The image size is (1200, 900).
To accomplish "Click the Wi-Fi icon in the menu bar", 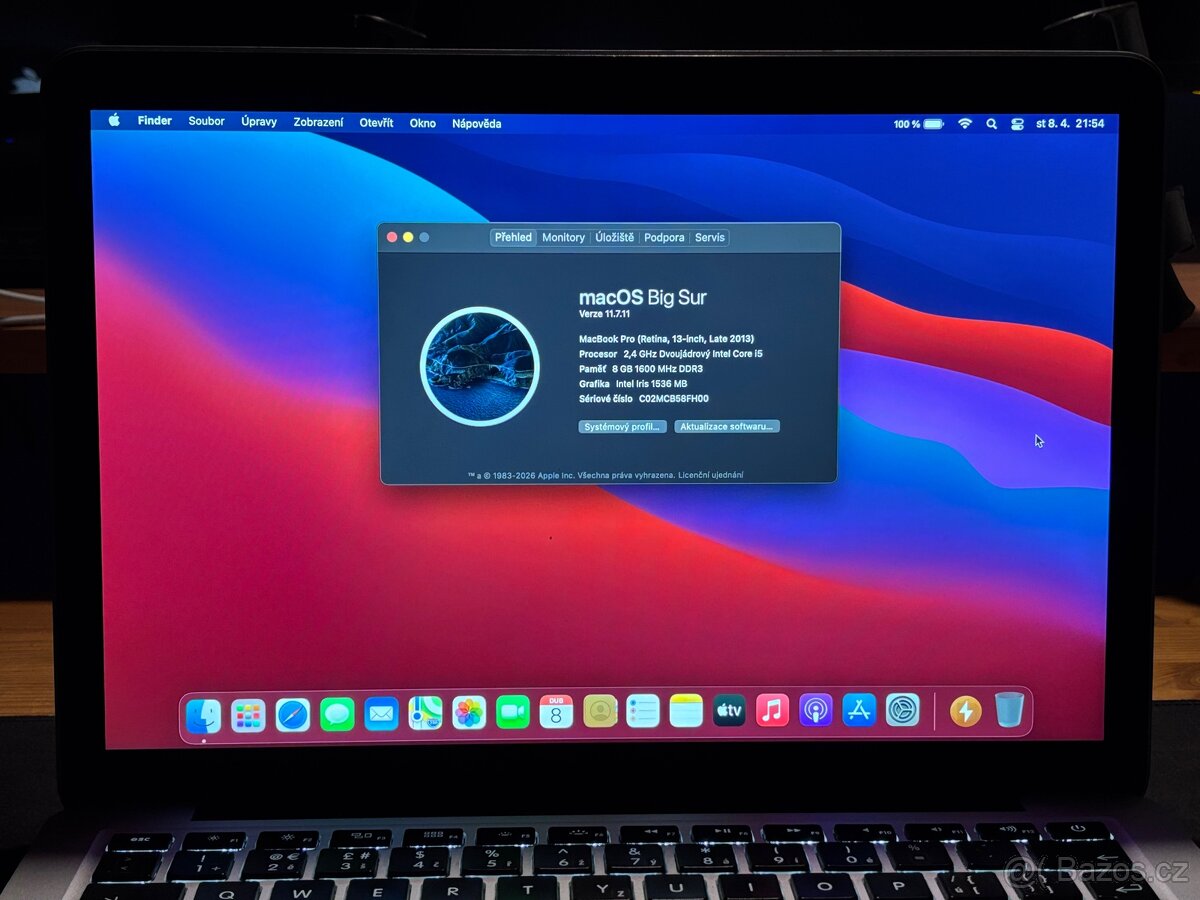I will pyautogui.click(x=963, y=123).
